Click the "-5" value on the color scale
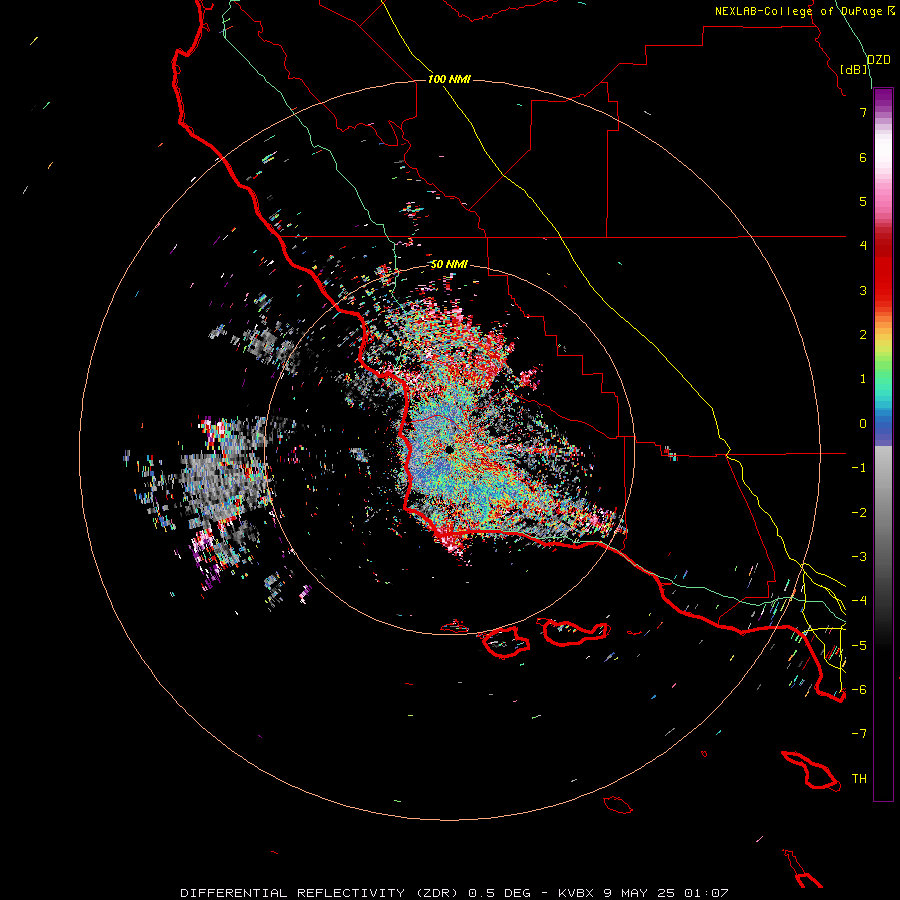900x900 pixels. 859,646
